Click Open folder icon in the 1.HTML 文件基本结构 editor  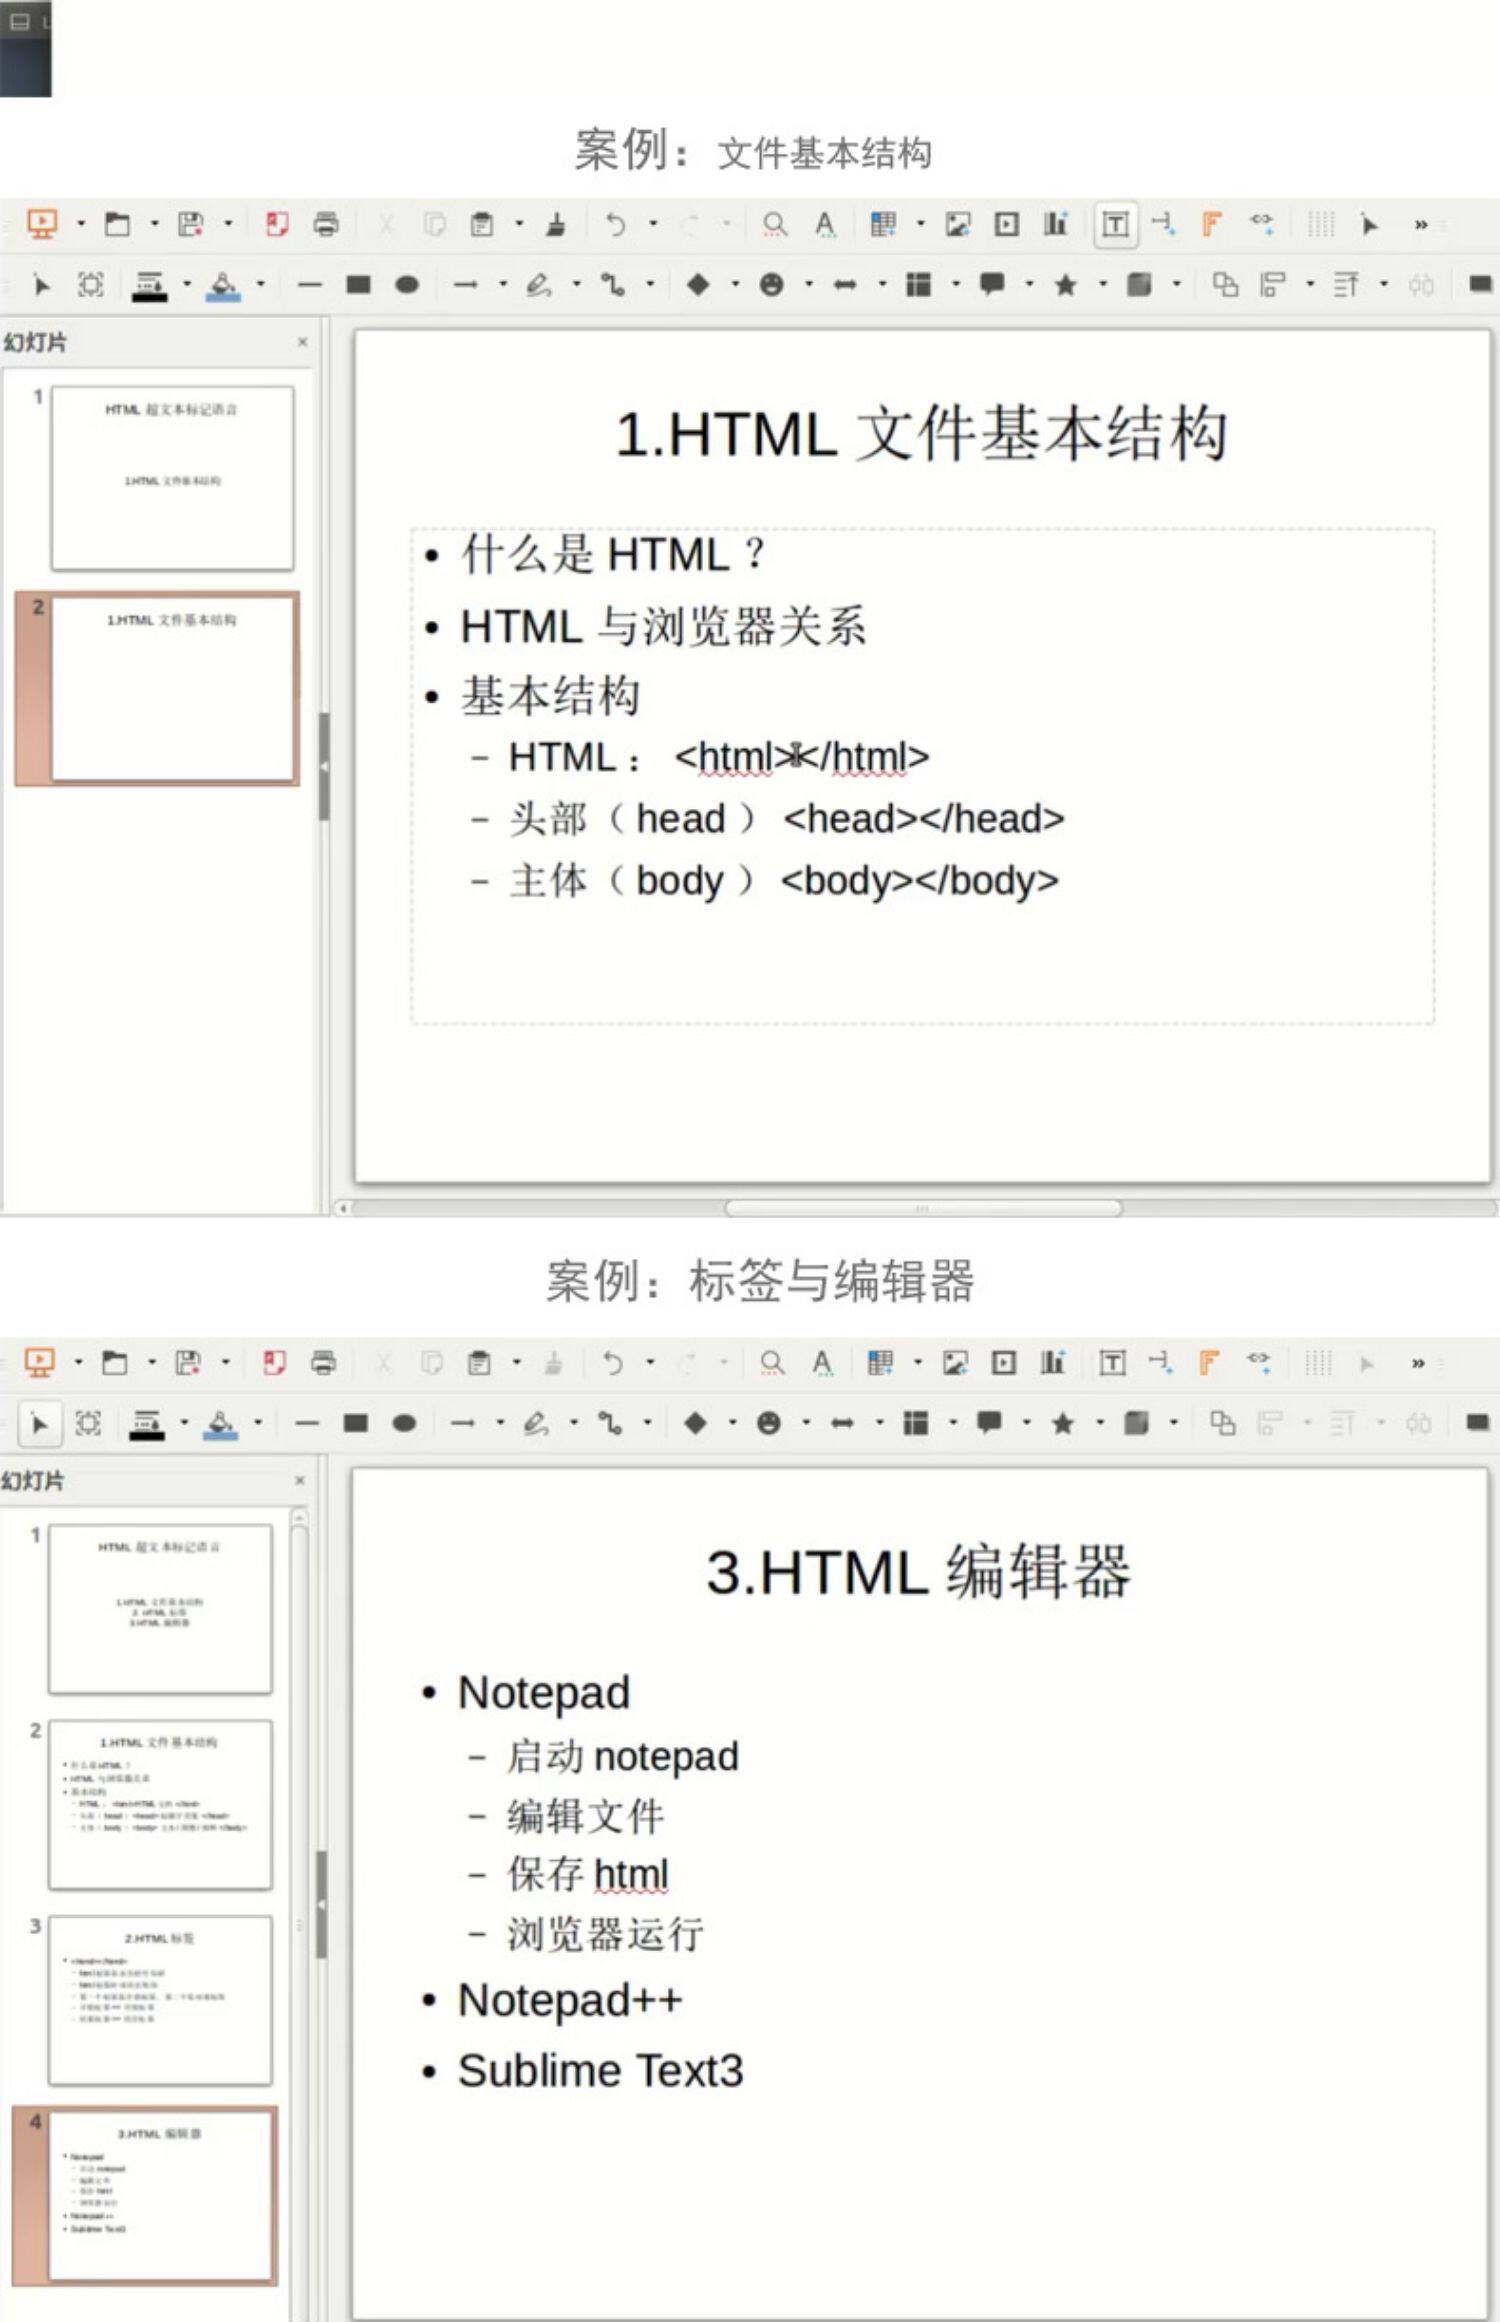[x=117, y=224]
